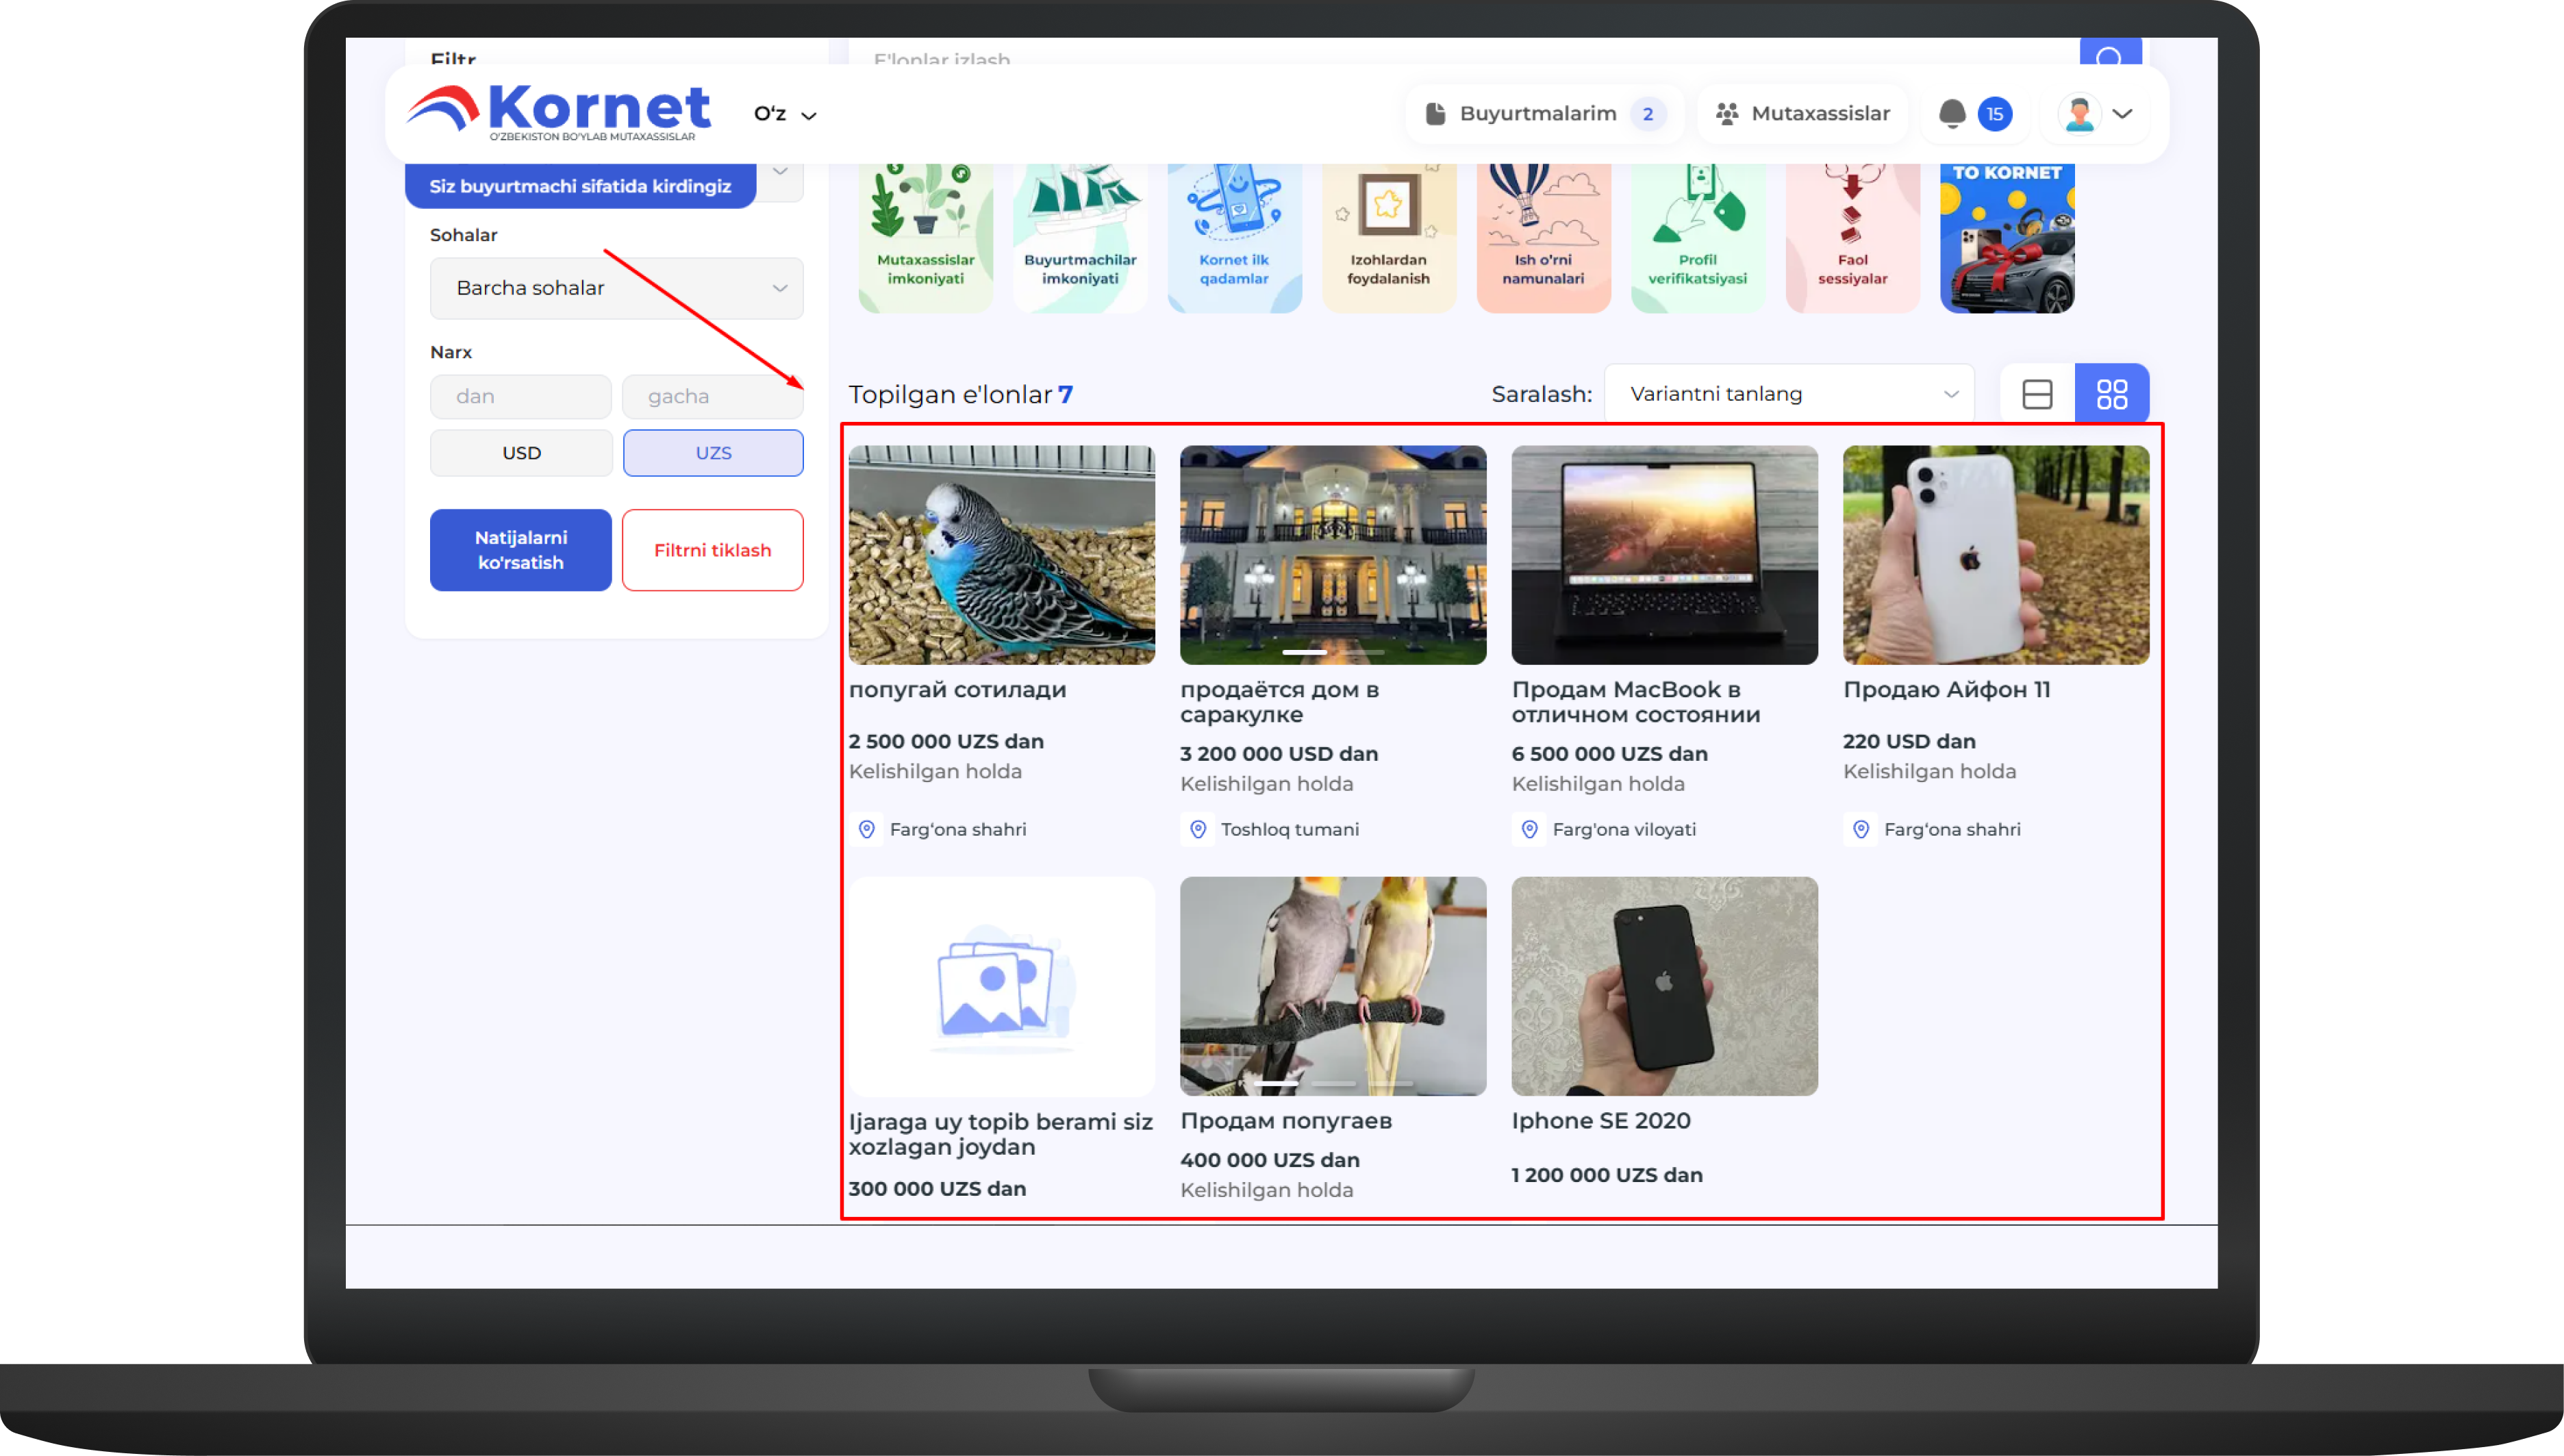Open the Variantni tanlang sort dropdown
2564x1456 pixels.
(1788, 394)
